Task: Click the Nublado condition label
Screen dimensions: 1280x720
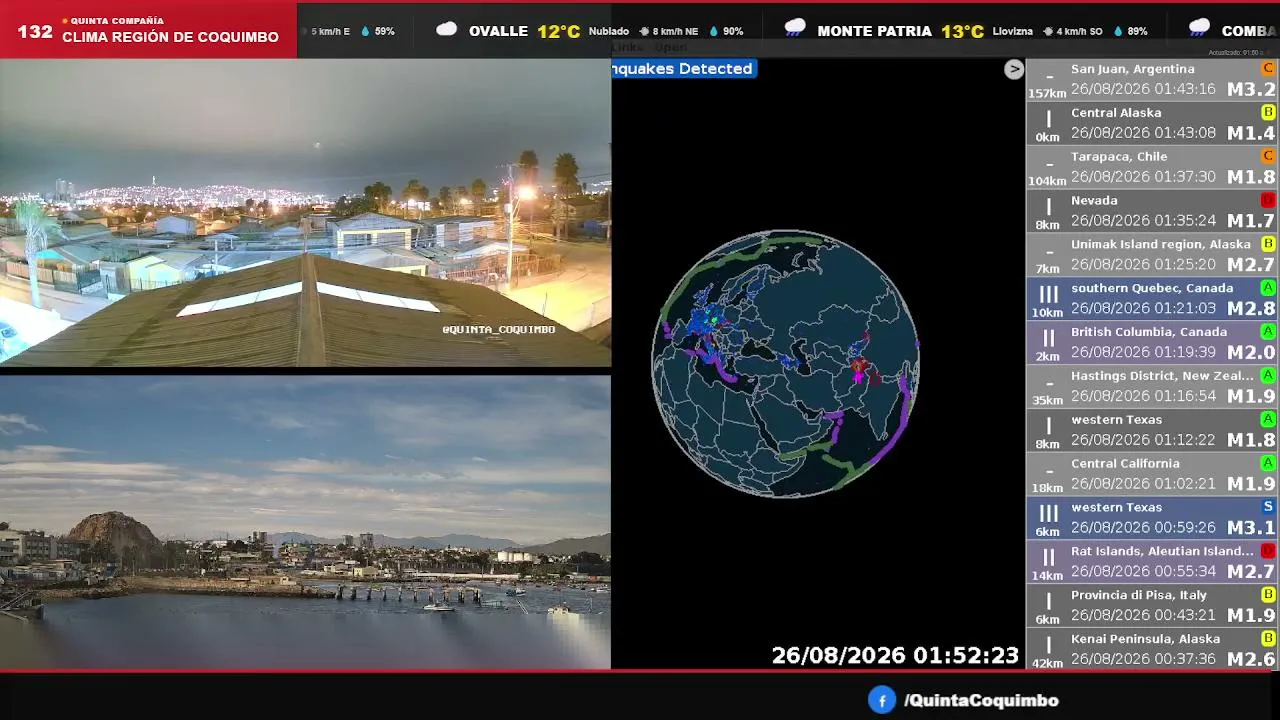Action: coord(609,32)
